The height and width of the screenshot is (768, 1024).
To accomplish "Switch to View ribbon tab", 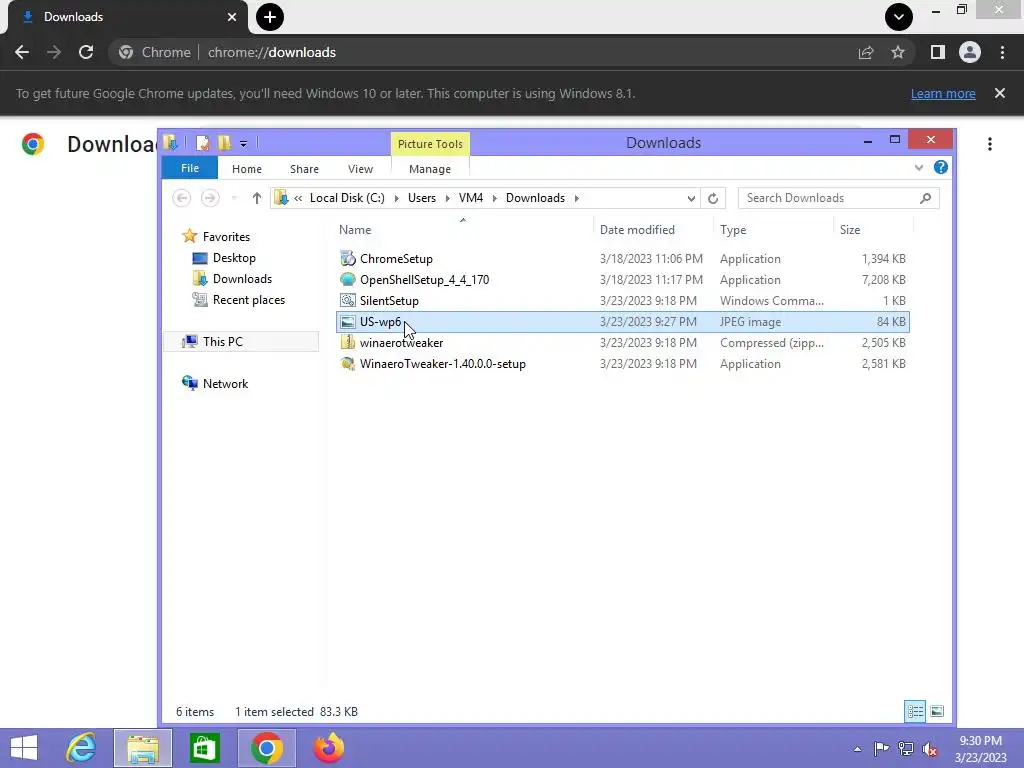I will [360, 169].
